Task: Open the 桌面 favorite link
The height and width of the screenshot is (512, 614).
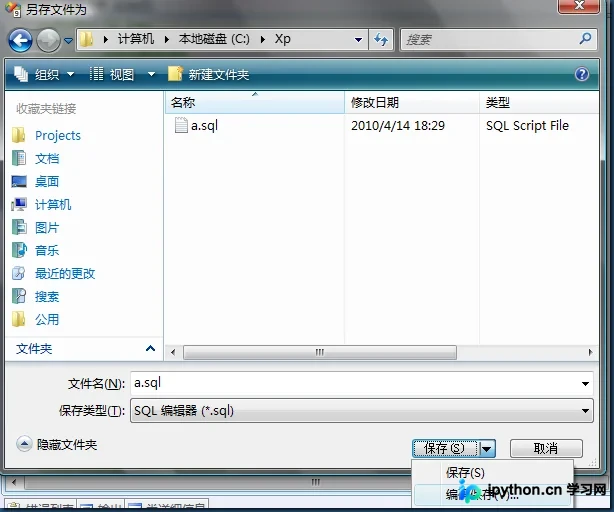Action: 47,182
